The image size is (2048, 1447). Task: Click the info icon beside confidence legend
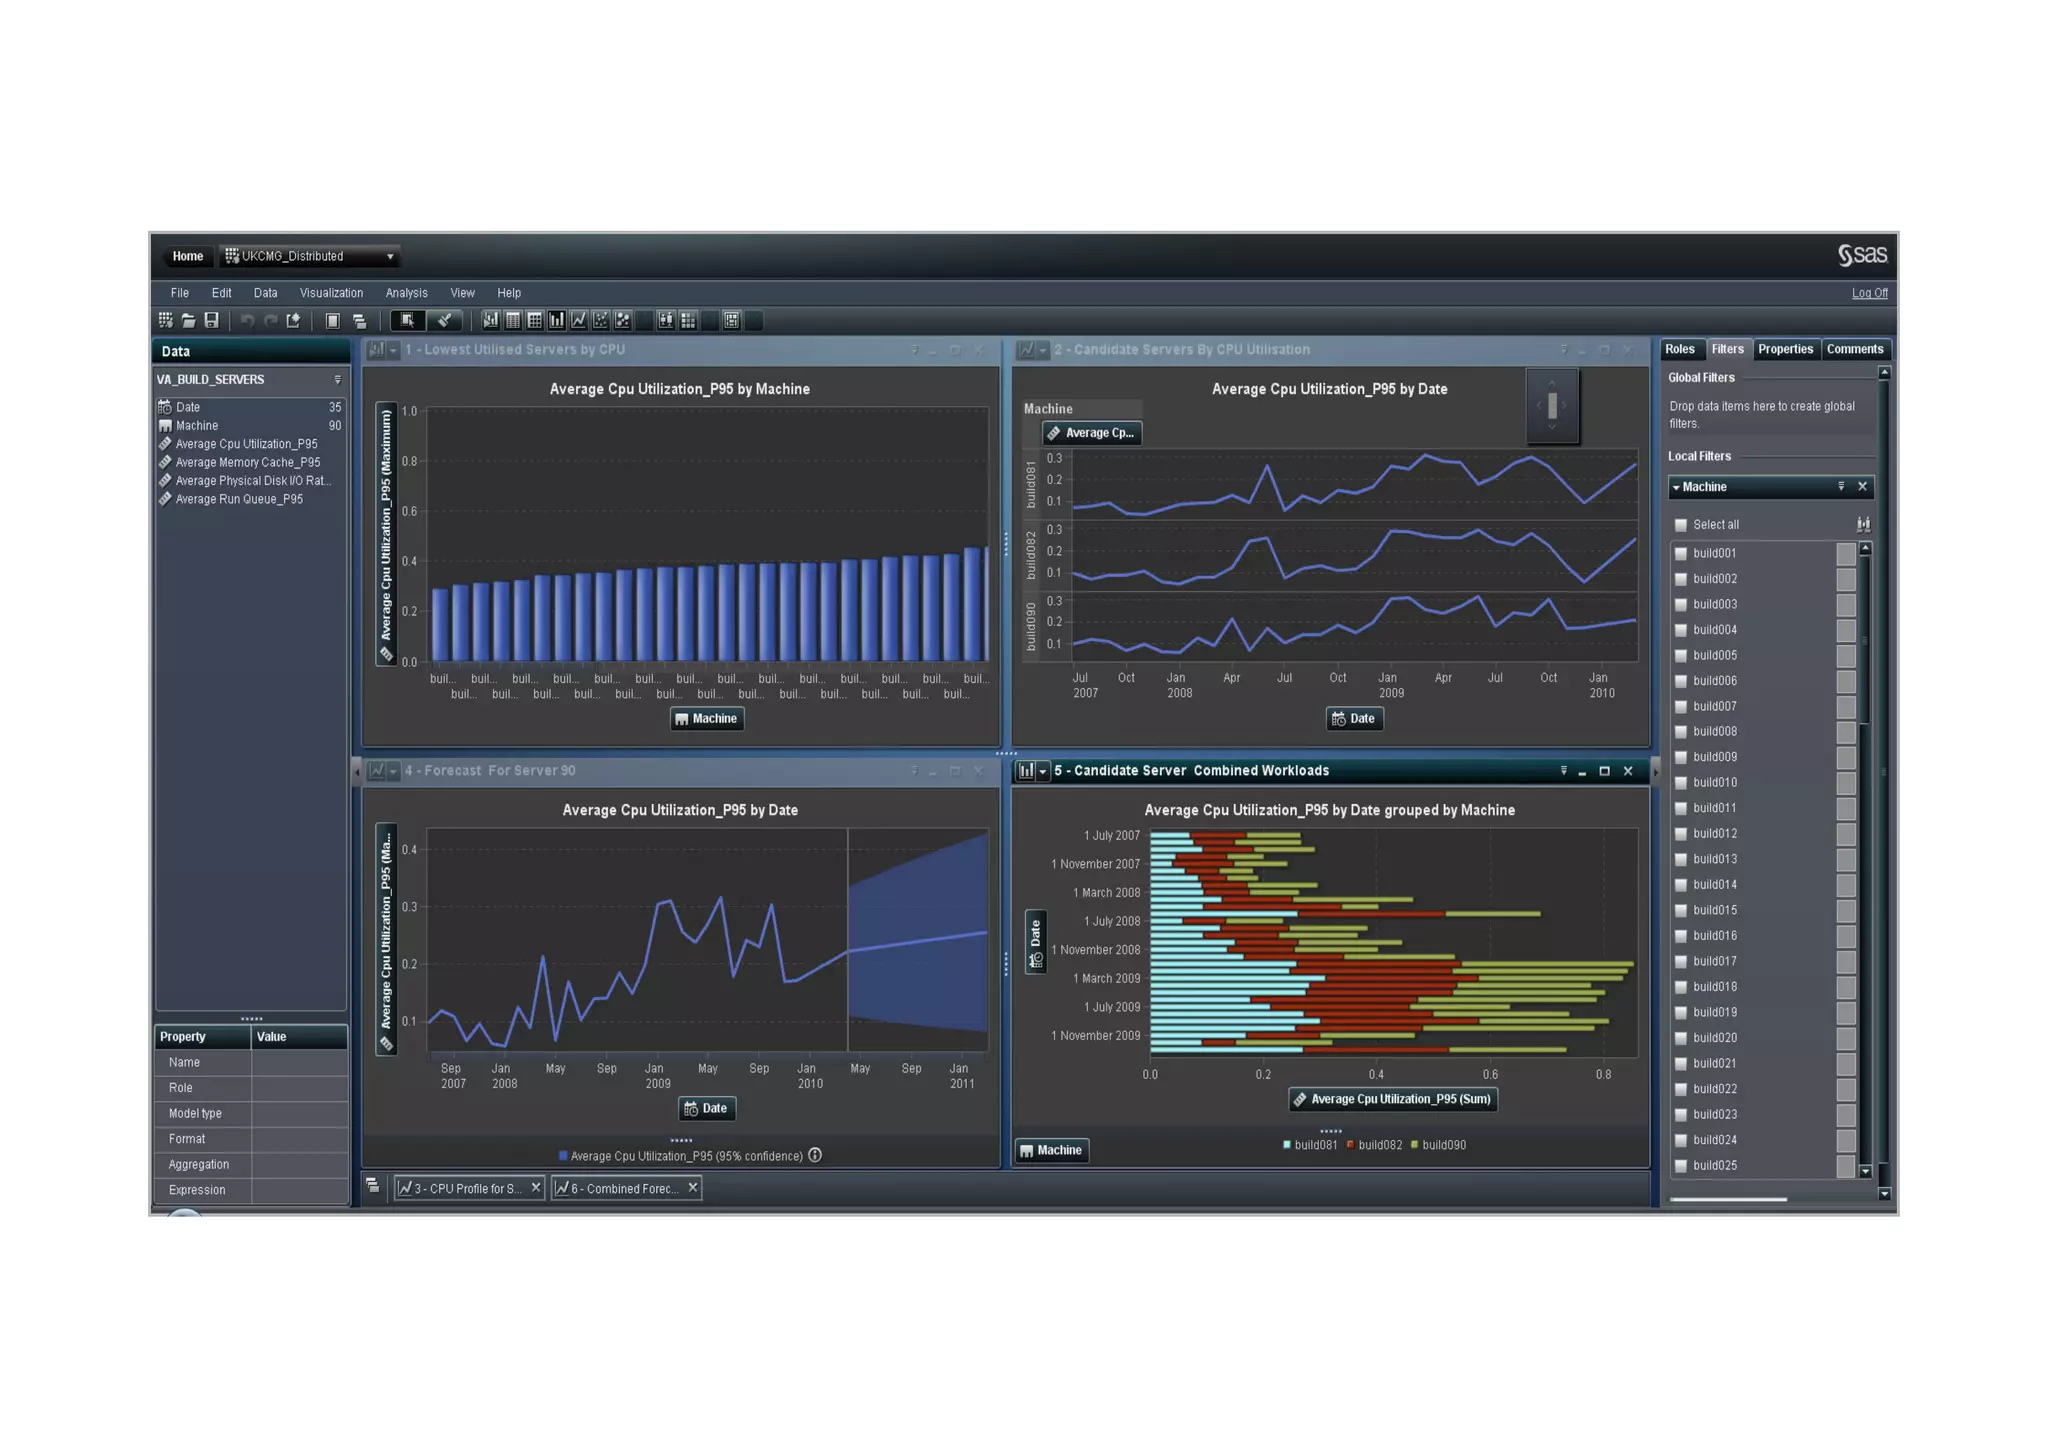[815, 1155]
